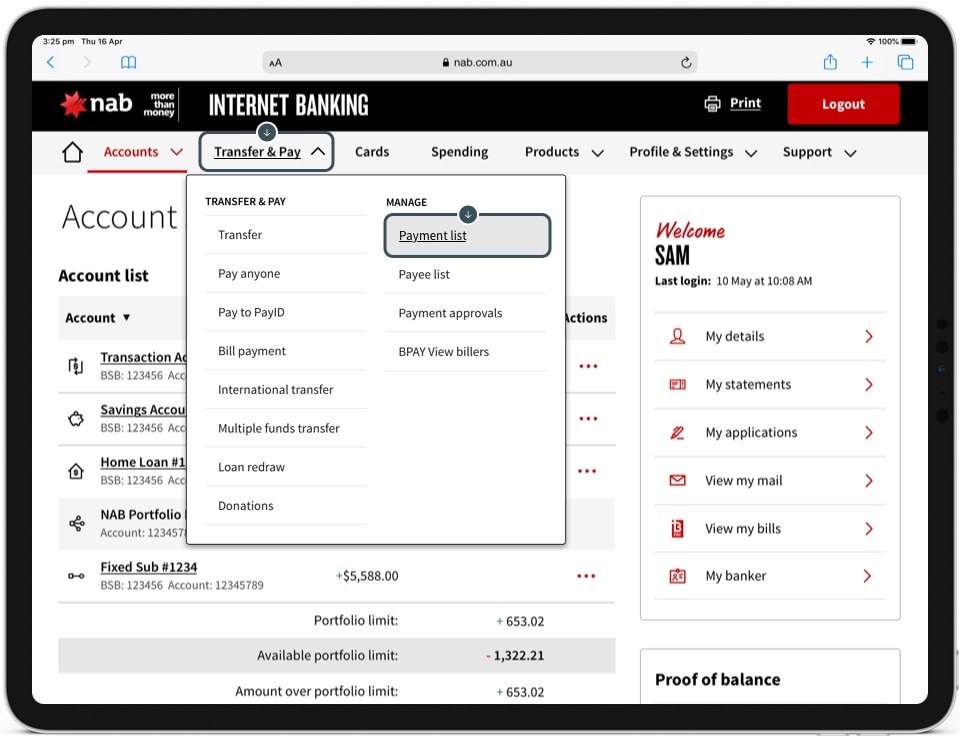This screenshot has width=960, height=740.
Task: Click the Transaction Account row icon
Action: pyautogui.click(x=75, y=366)
